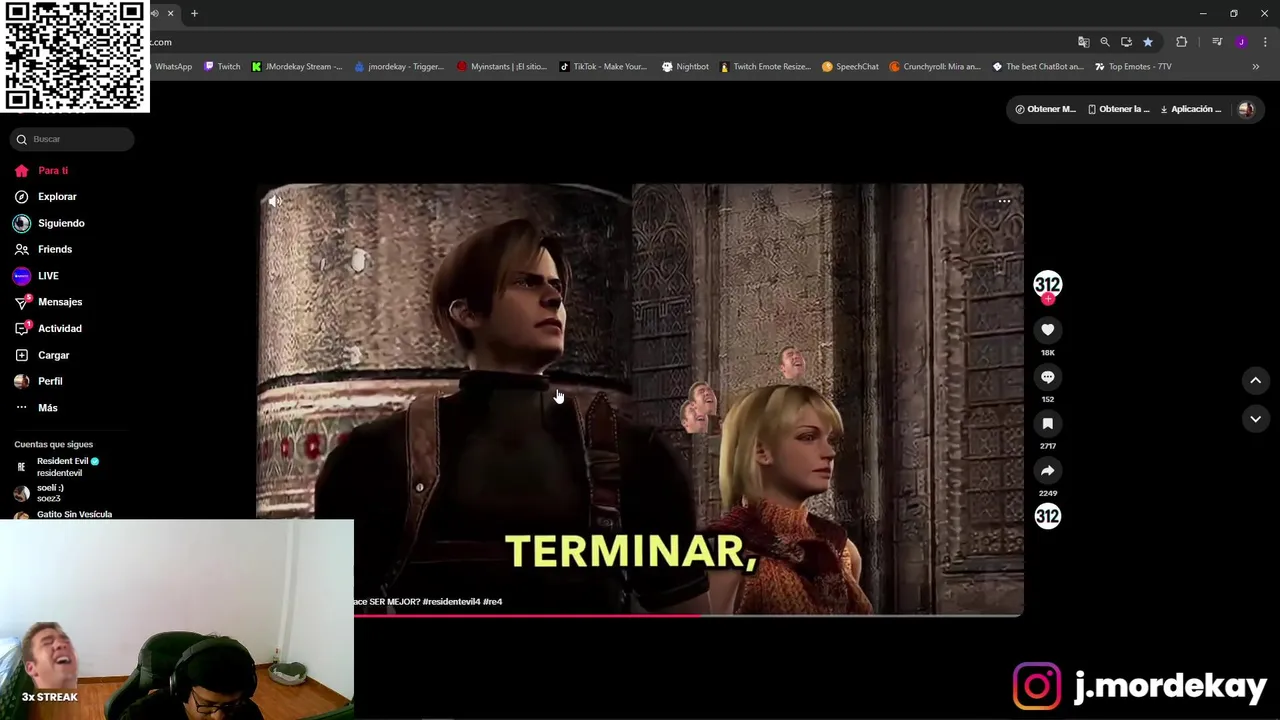
Task: Go to the next video with down chevron
Action: [1255, 419]
